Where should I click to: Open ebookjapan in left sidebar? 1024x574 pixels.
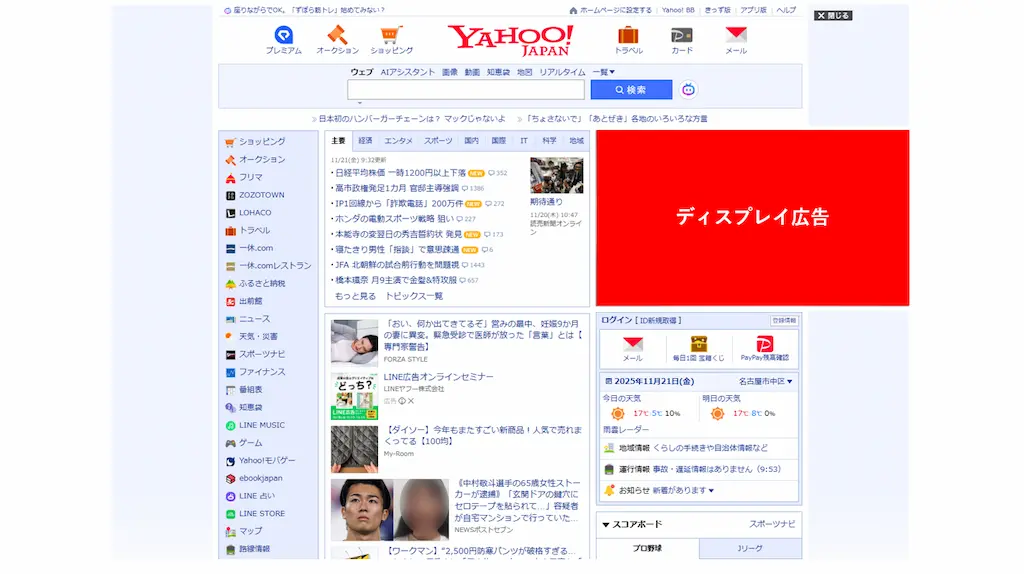pos(260,478)
